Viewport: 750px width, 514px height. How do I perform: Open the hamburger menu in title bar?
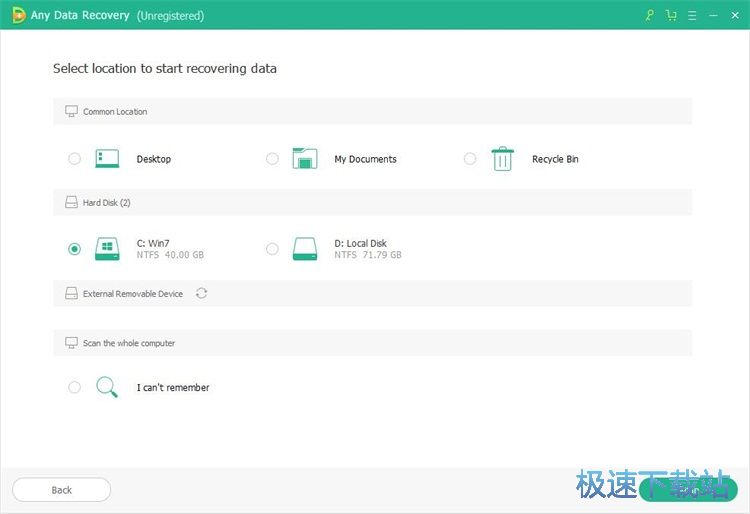690,16
